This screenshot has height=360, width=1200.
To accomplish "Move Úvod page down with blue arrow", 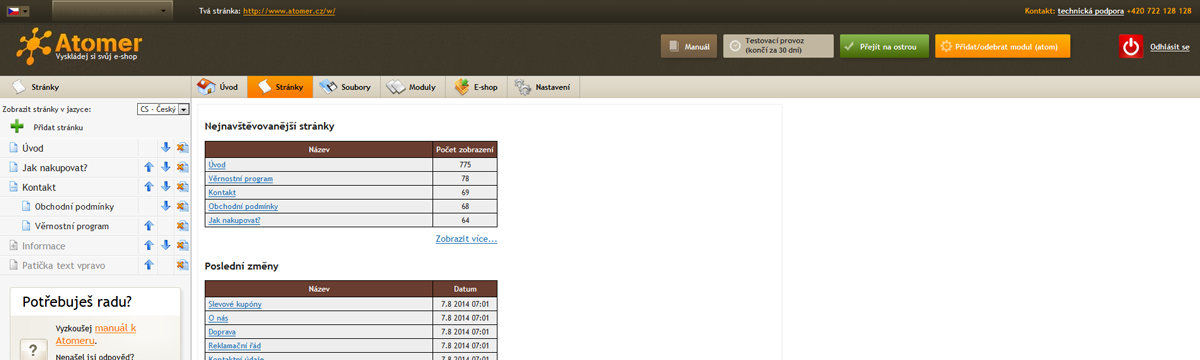I will (x=165, y=147).
